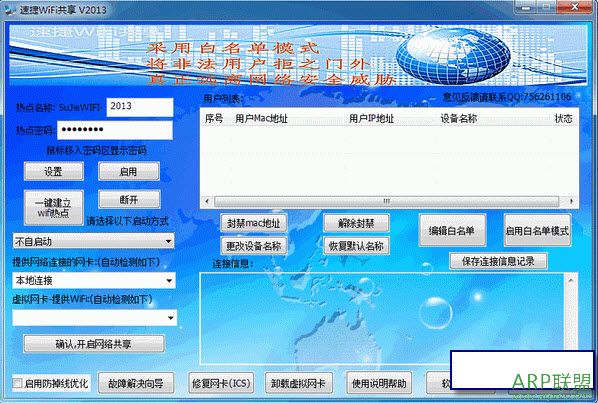Click 启用白名单模式 button
This screenshot has height=403, width=598.
(537, 230)
